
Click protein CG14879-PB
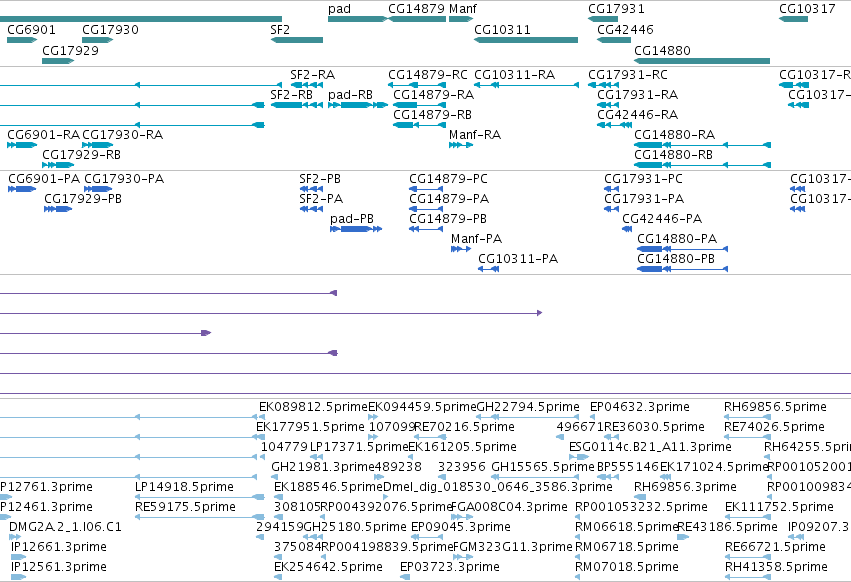[x=426, y=229]
